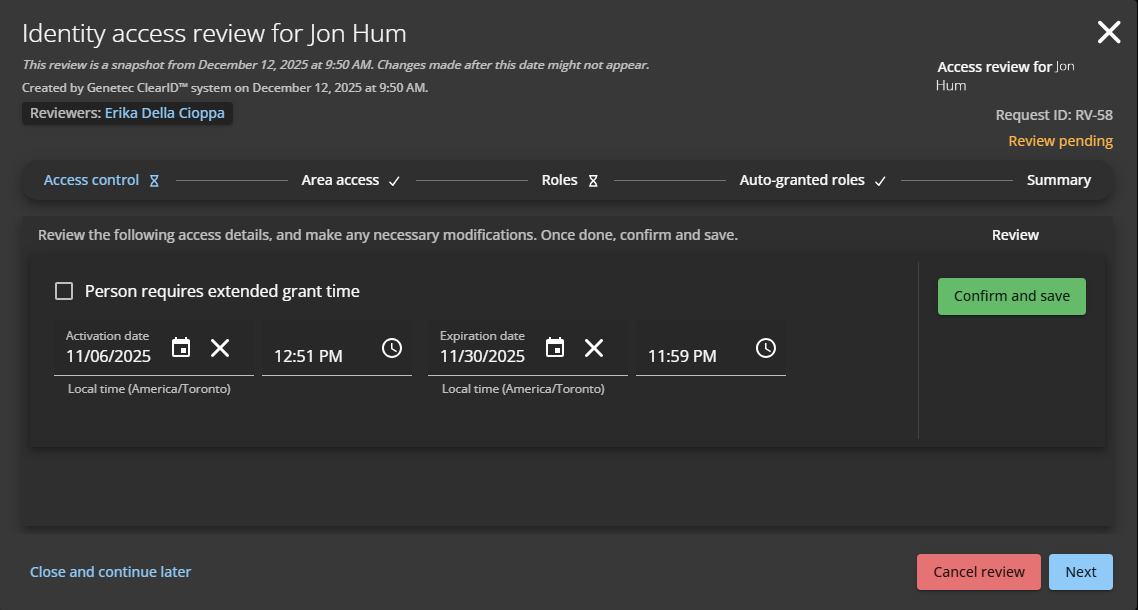Open the Activation date calendar picker
Screen dimensions: 1138x610
pyautogui.click(x=181, y=348)
